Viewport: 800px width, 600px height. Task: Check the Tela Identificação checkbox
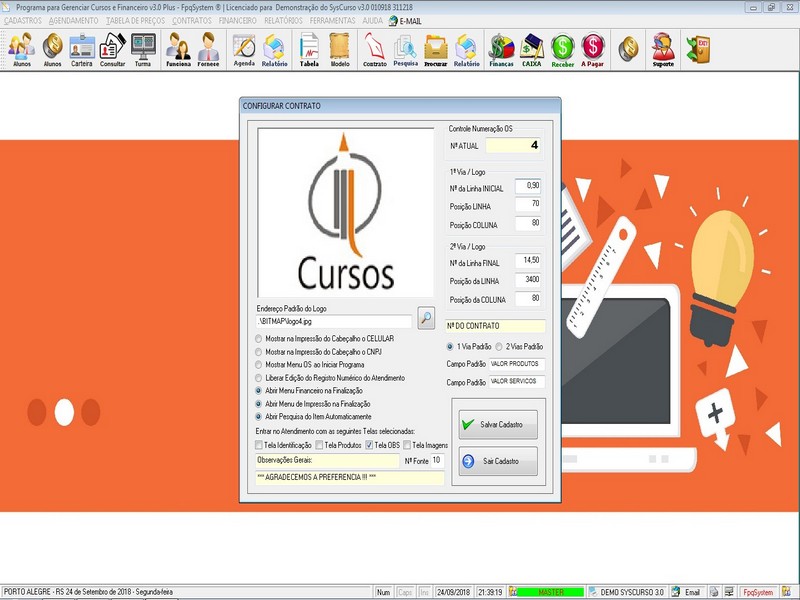(260, 445)
